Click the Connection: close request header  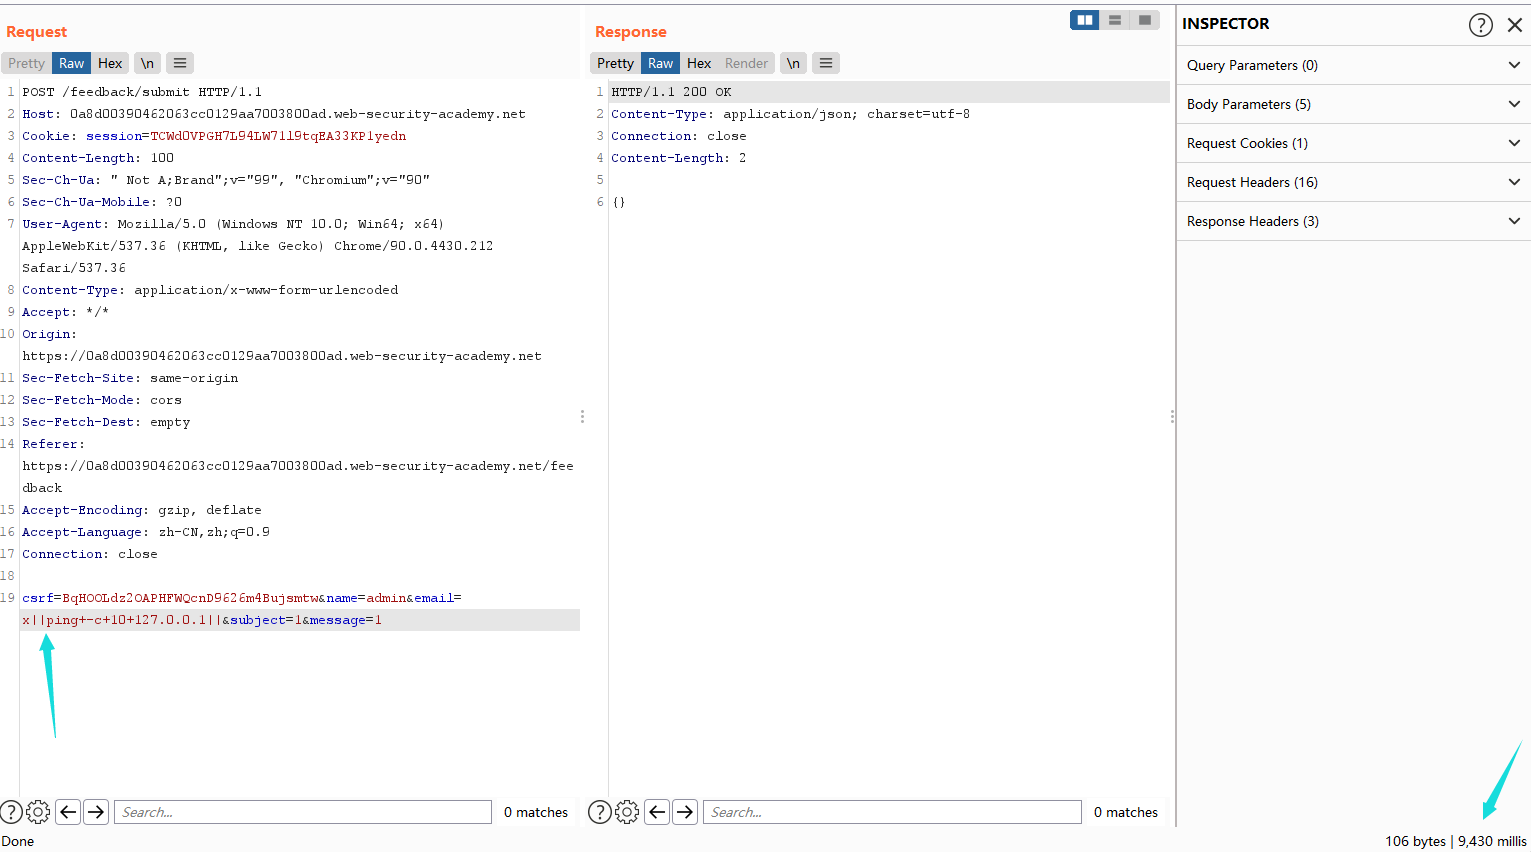coord(90,554)
